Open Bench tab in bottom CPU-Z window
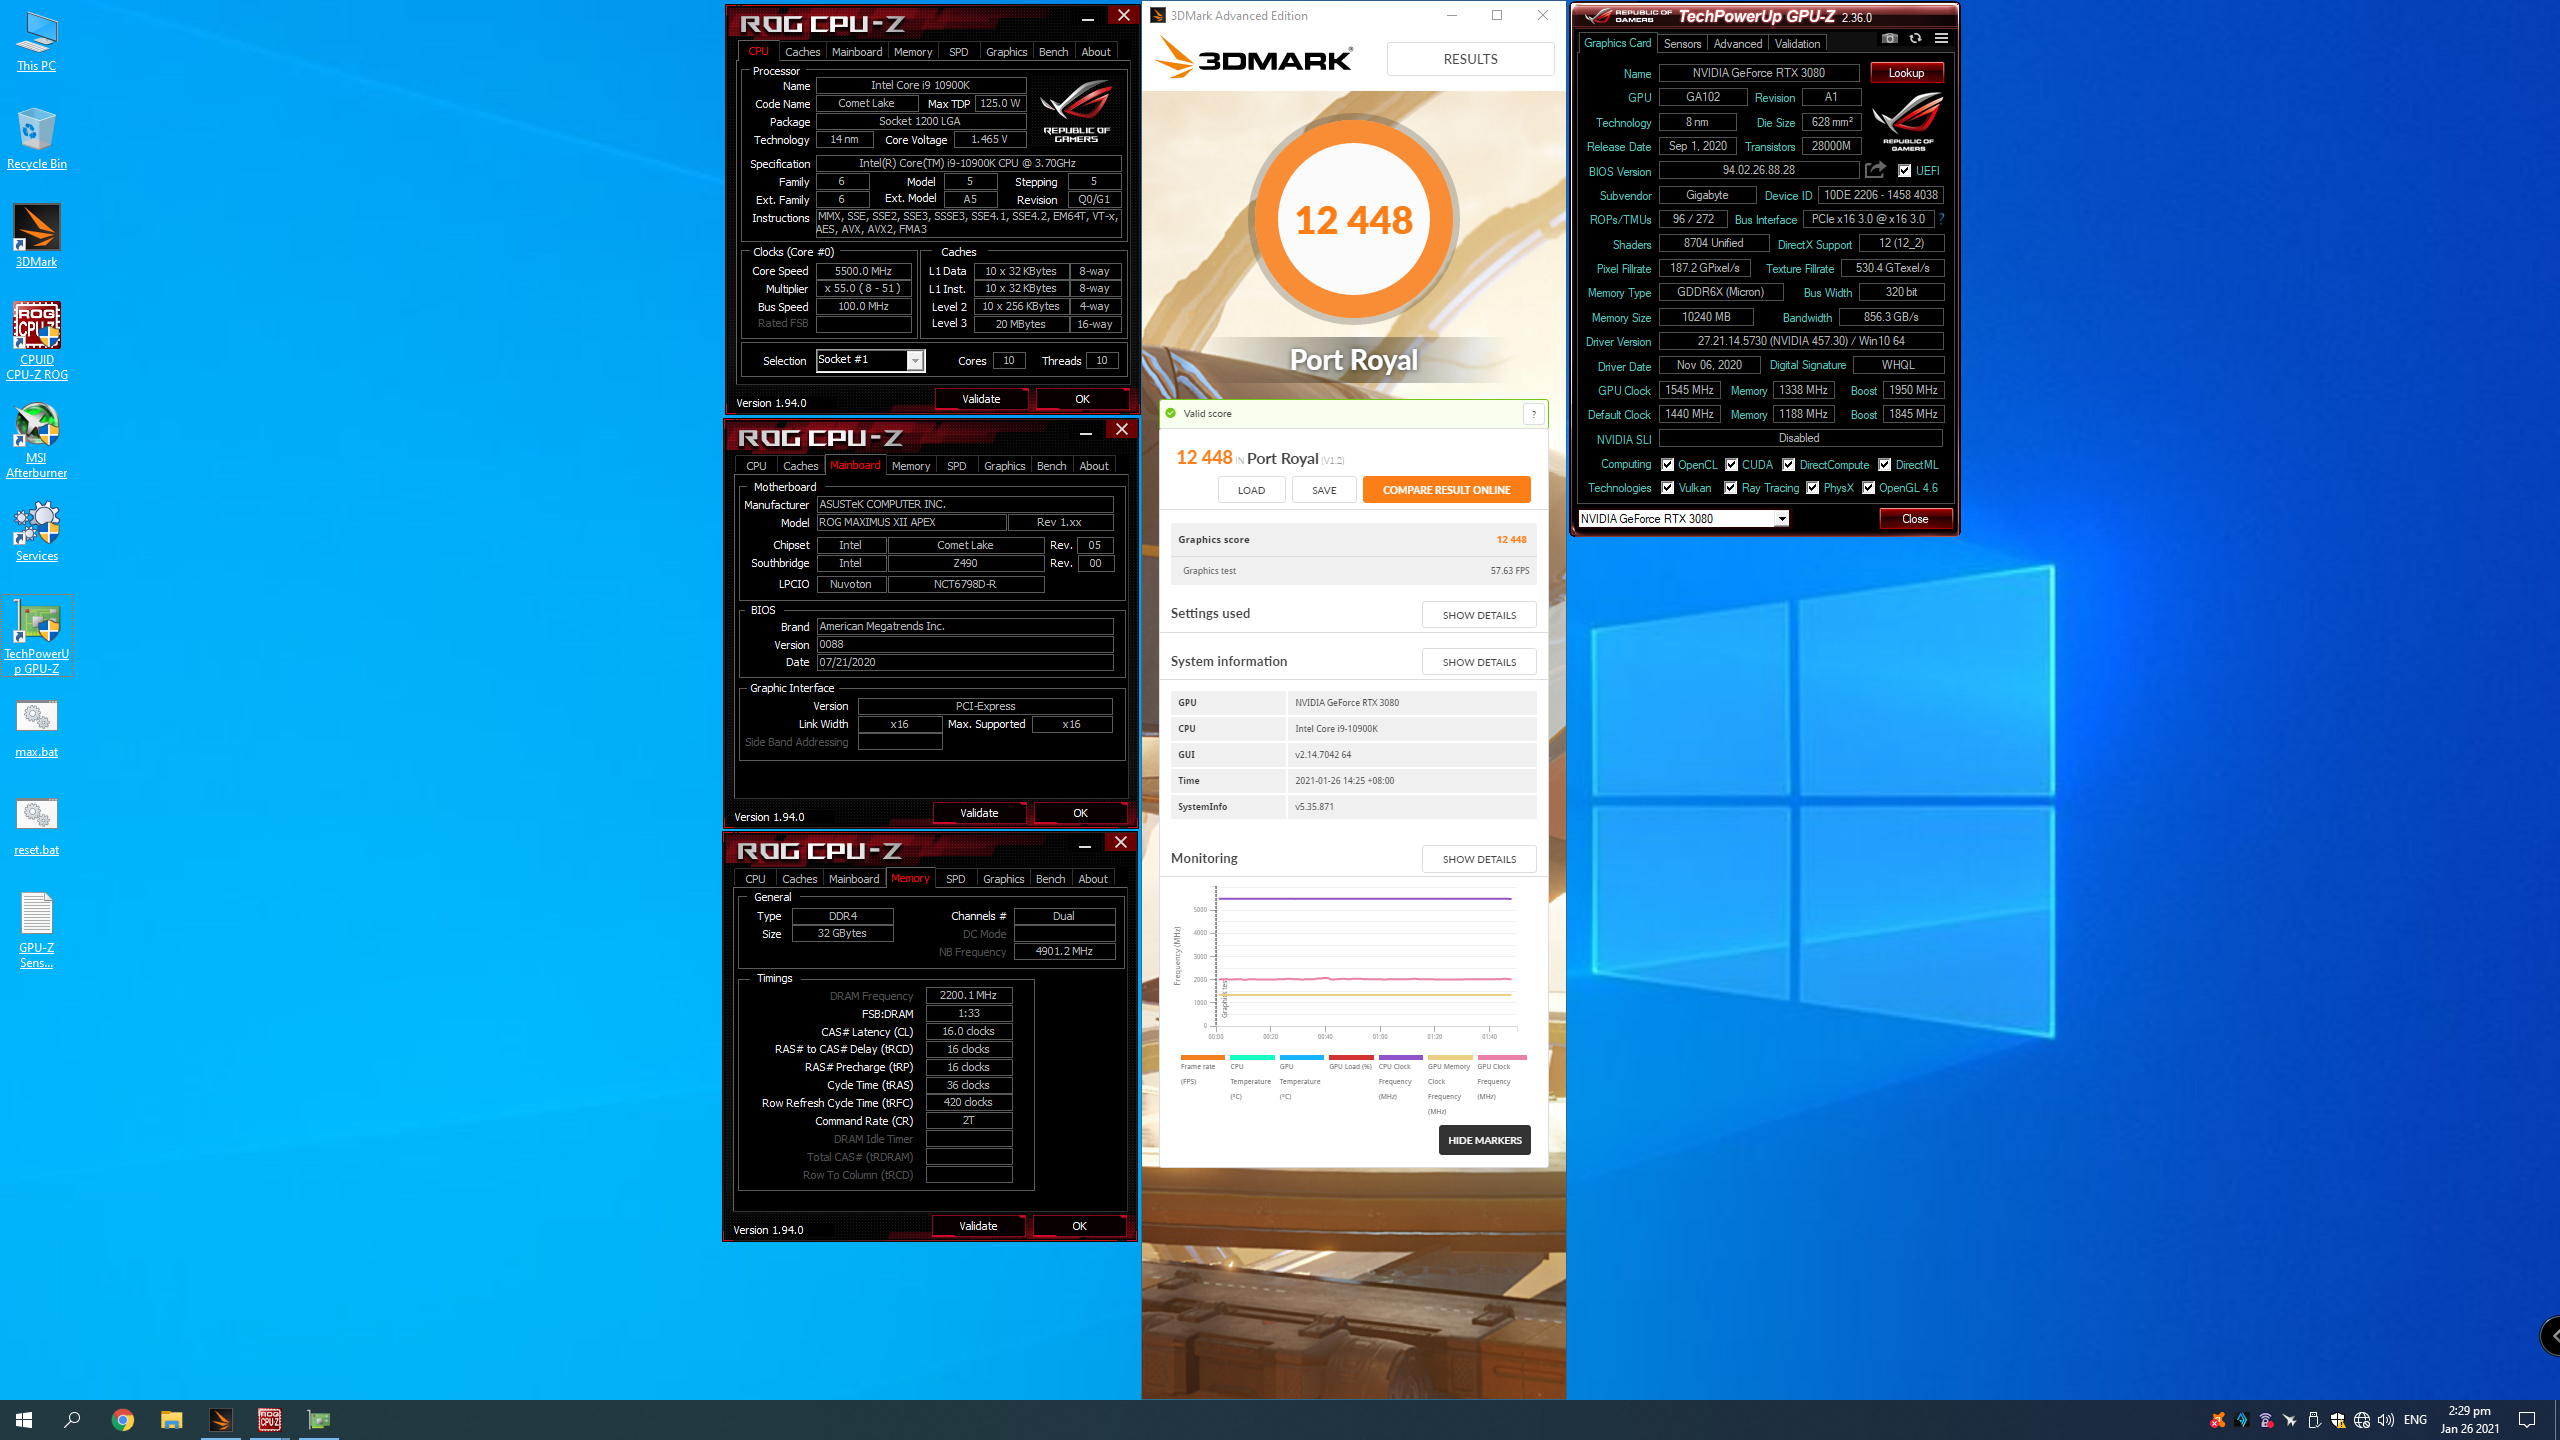 pos(1050,879)
